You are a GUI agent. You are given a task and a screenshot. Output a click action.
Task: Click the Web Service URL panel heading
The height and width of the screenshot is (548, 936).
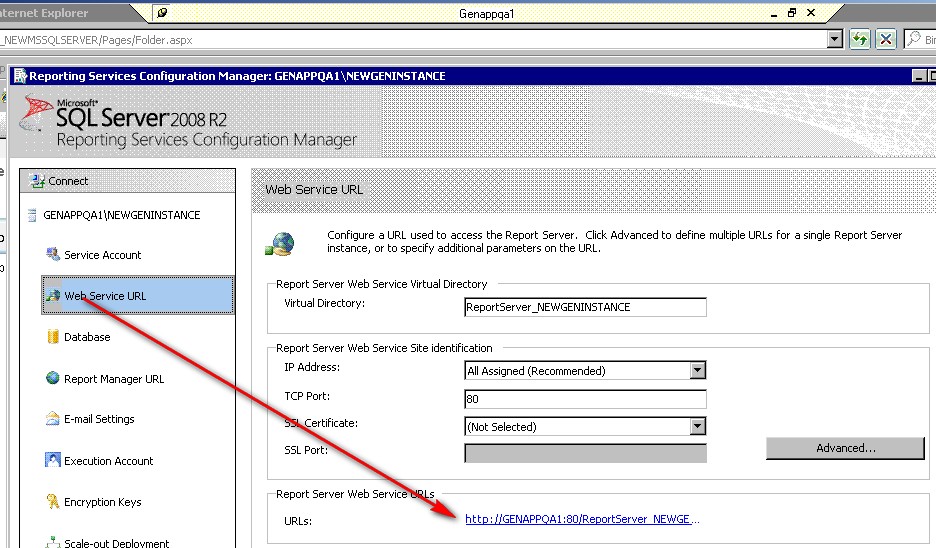pos(314,189)
